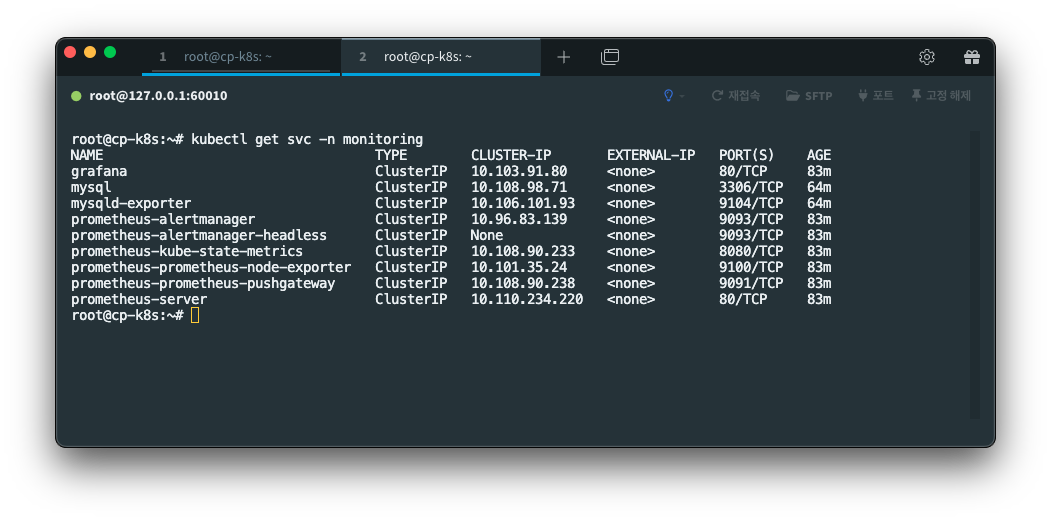Click the mysql service row name

pos(91,188)
